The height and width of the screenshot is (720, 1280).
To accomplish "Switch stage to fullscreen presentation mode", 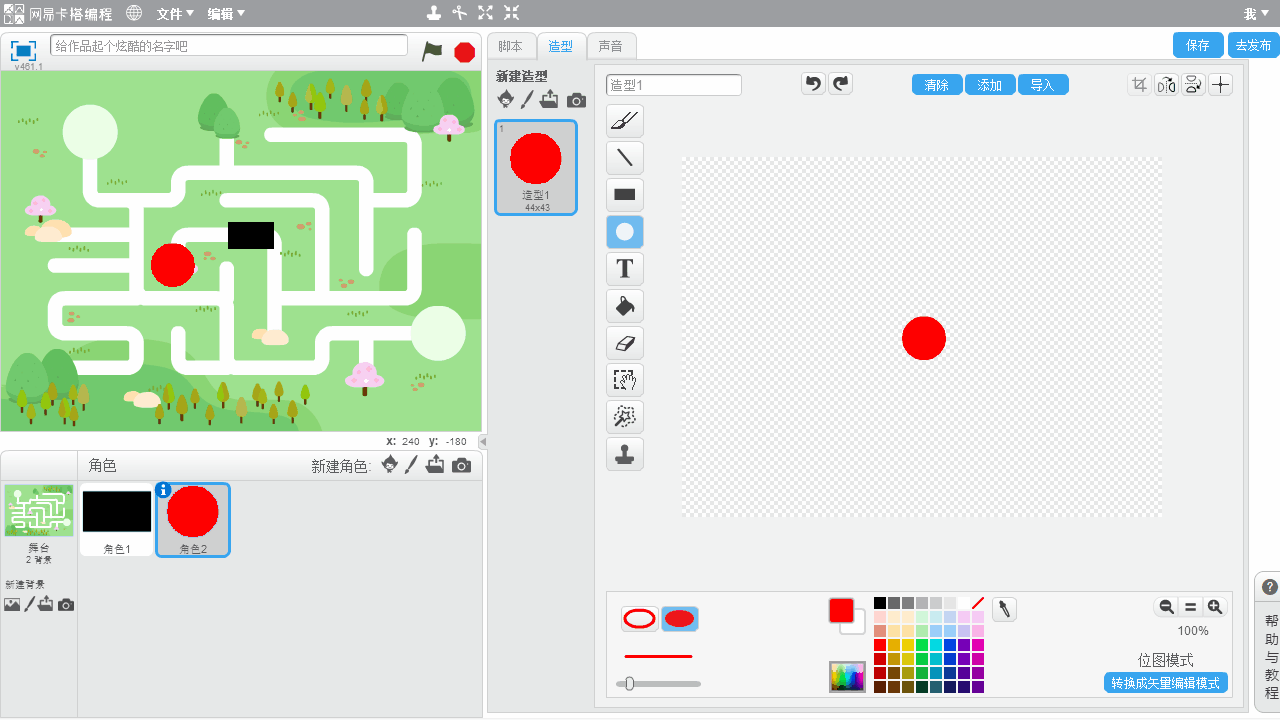I will [23, 50].
